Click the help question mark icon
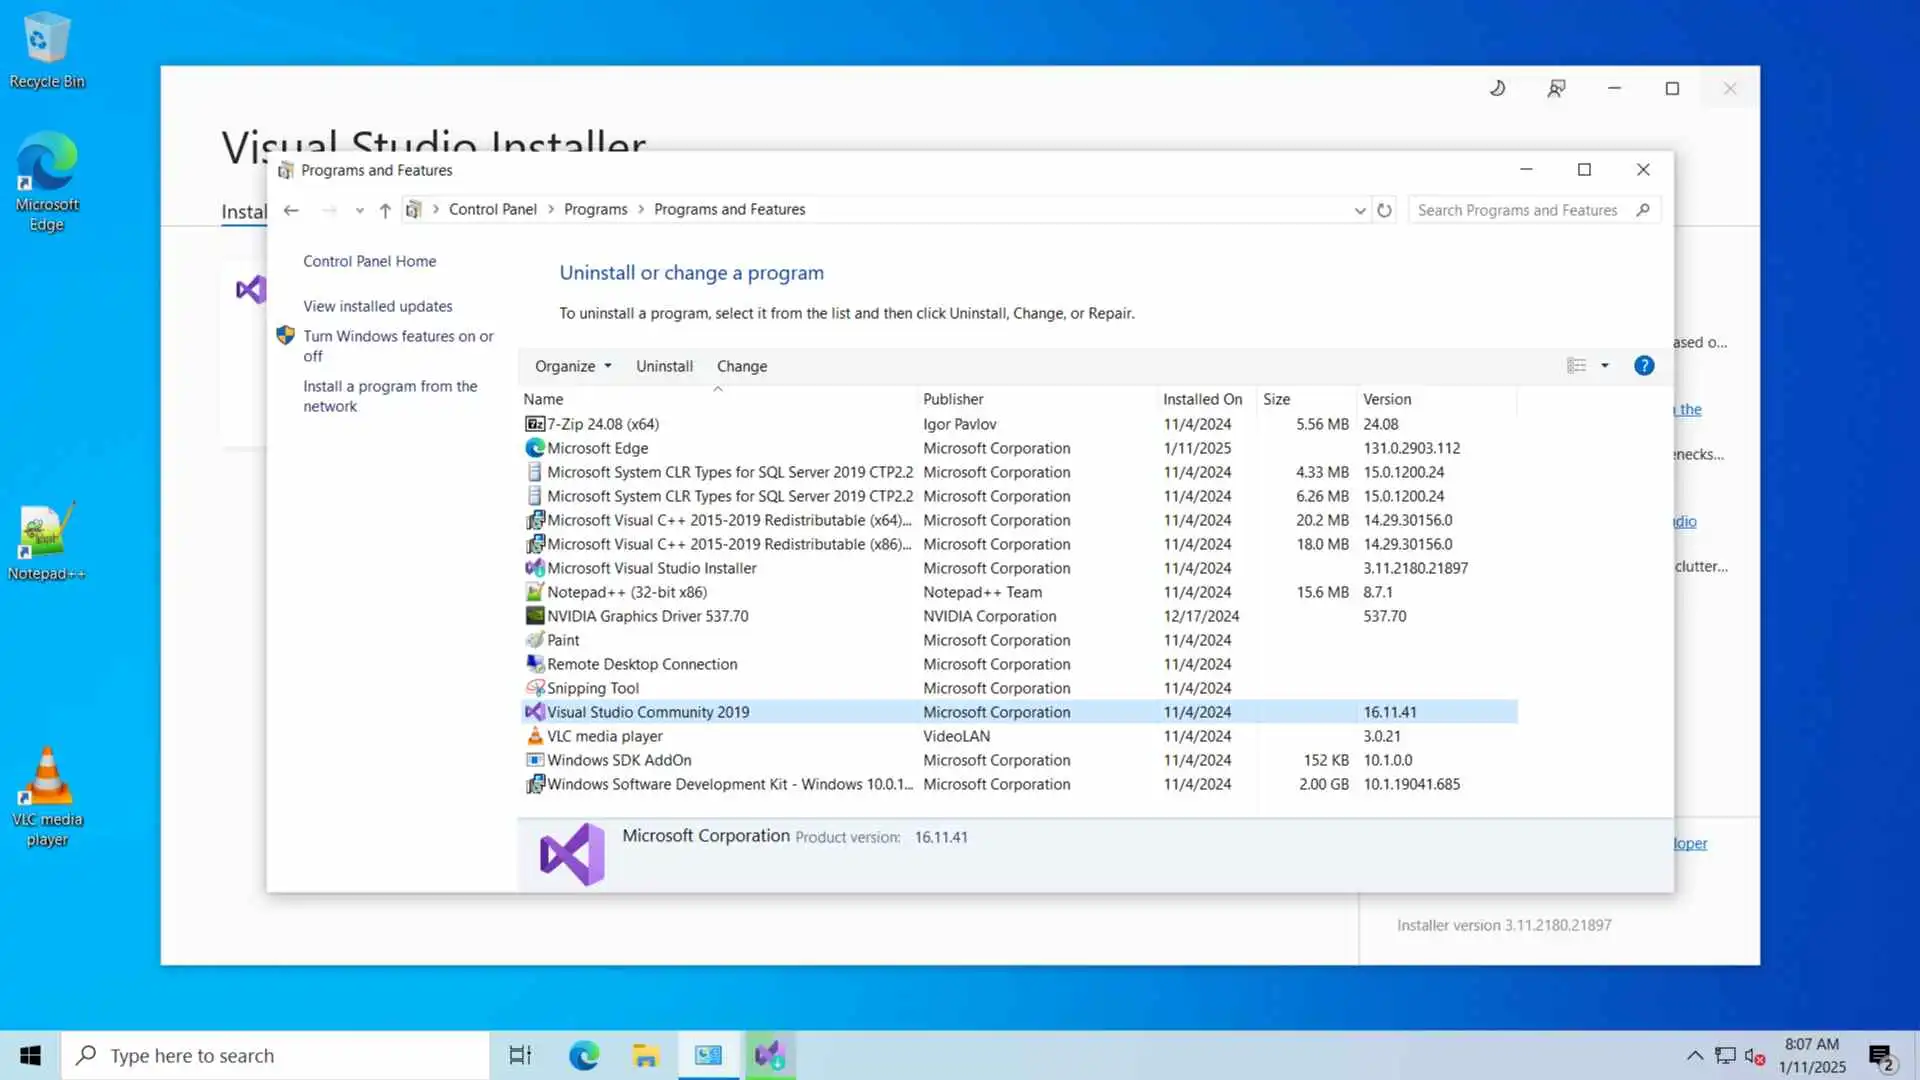Image resolution: width=1920 pixels, height=1080 pixels. (1644, 366)
